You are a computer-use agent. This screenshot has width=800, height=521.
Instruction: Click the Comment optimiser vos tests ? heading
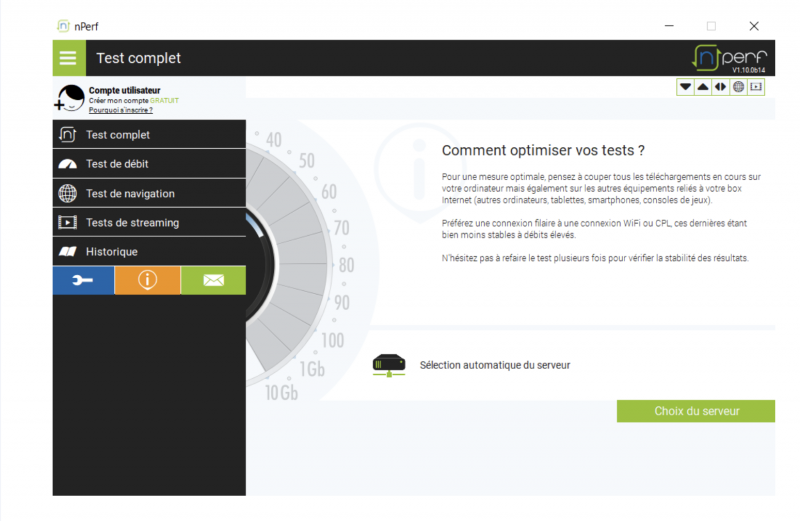[x=543, y=151]
